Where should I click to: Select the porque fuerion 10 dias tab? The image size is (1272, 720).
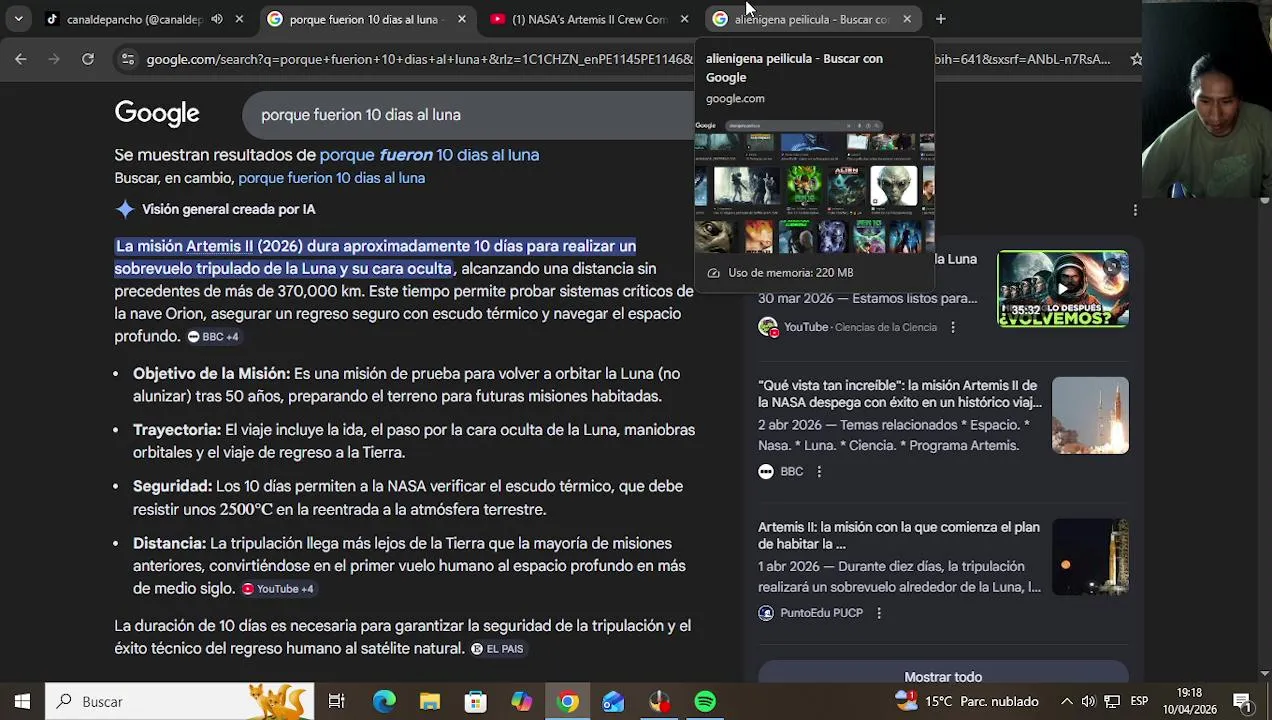(367, 19)
